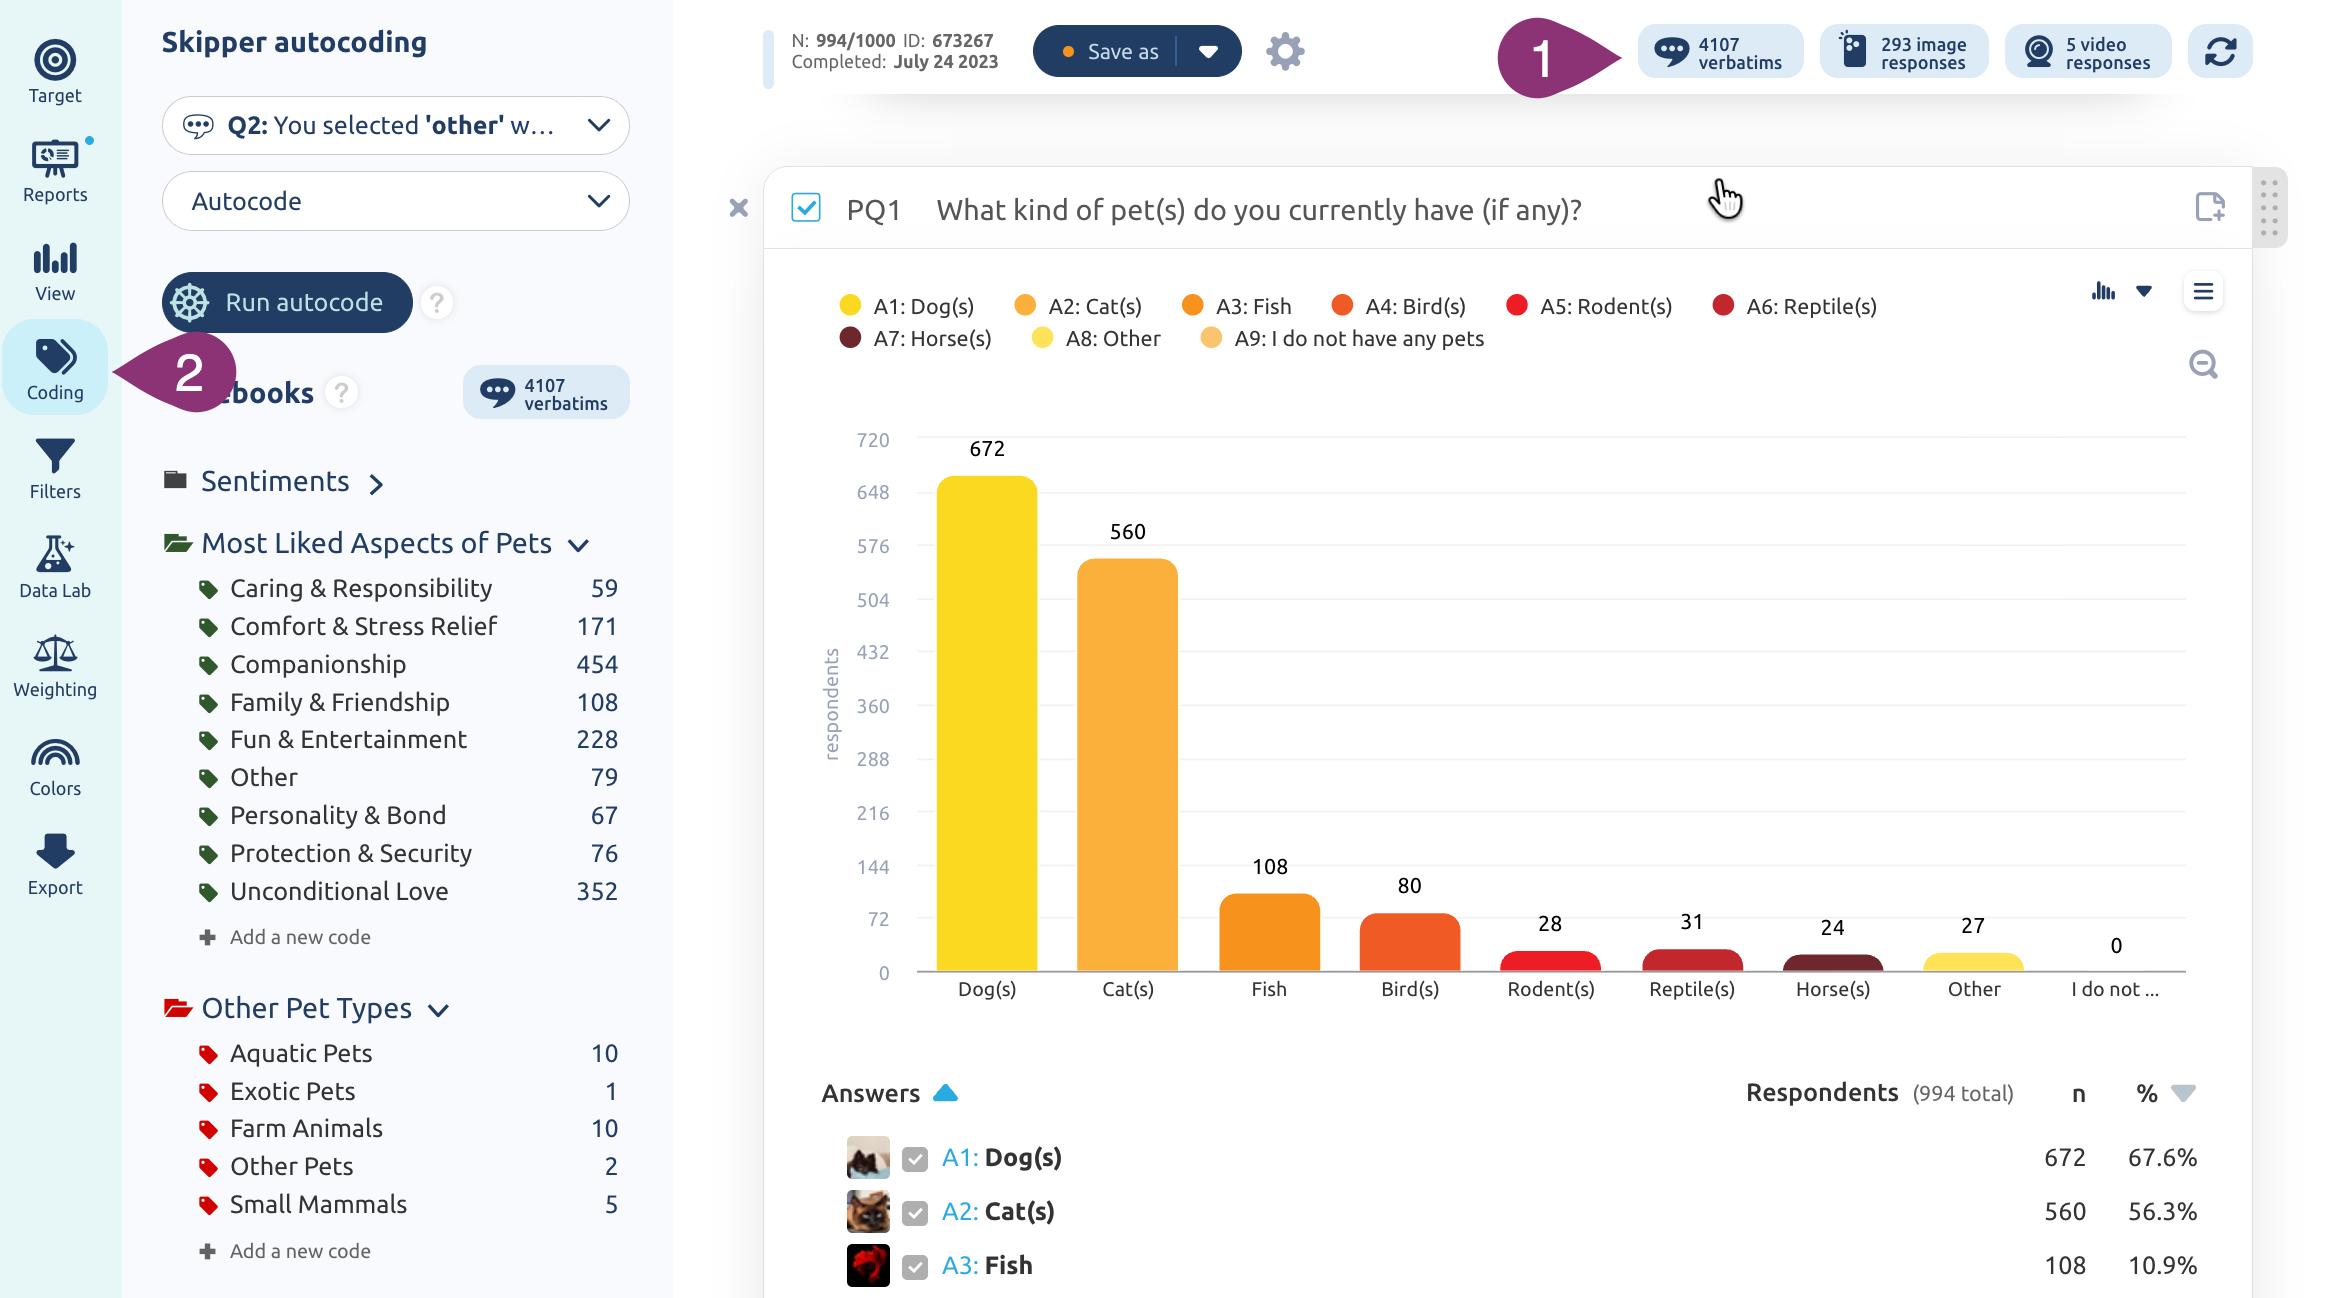Image resolution: width=2328 pixels, height=1298 pixels.
Task: Open the Data Lab section
Action: 55,567
